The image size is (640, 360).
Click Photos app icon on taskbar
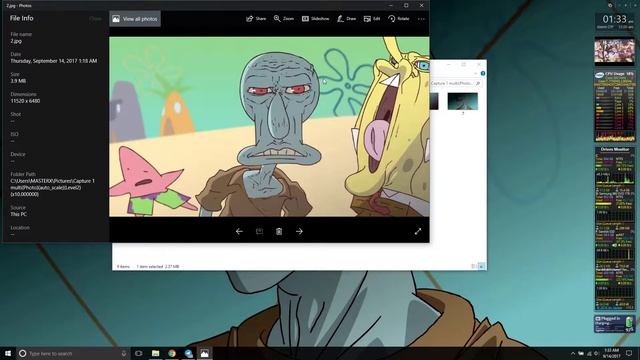coord(204,353)
